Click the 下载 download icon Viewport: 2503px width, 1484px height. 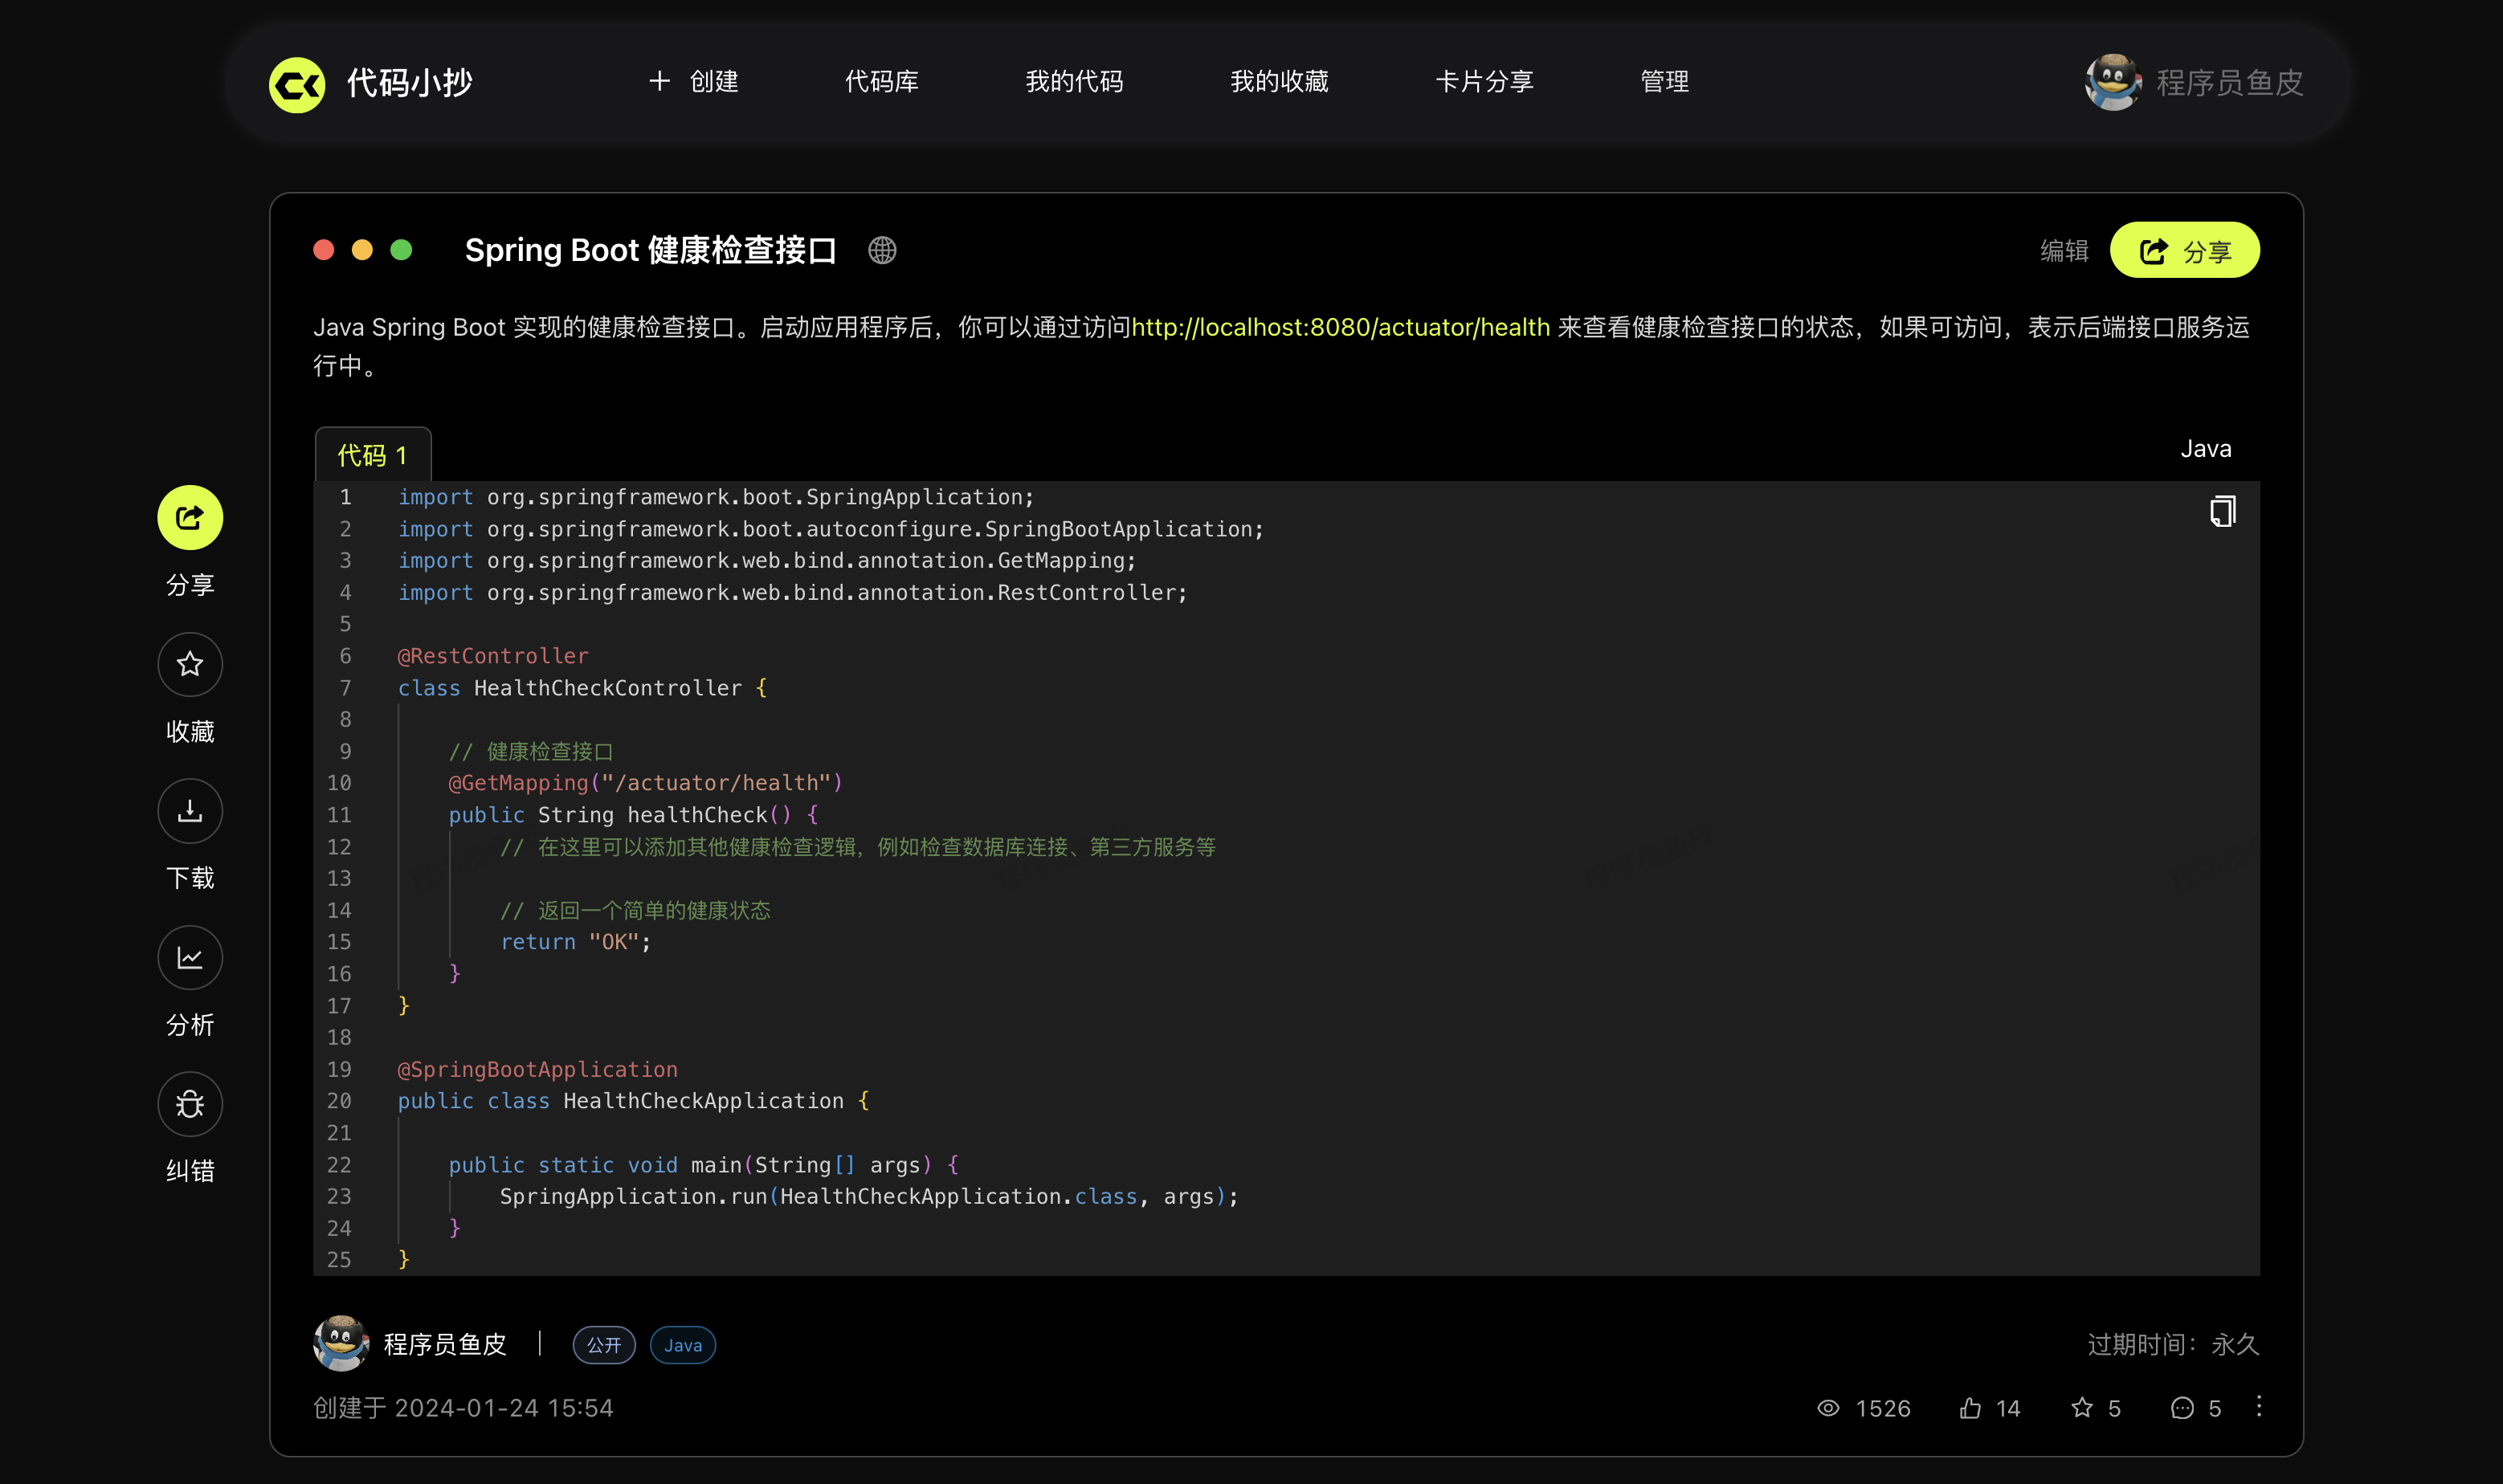[190, 811]
